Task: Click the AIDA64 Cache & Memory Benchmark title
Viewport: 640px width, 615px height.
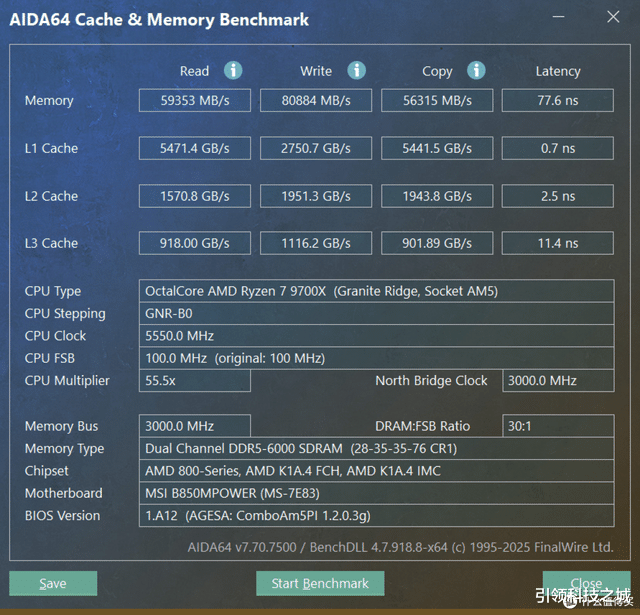Action: coord(159,20)
